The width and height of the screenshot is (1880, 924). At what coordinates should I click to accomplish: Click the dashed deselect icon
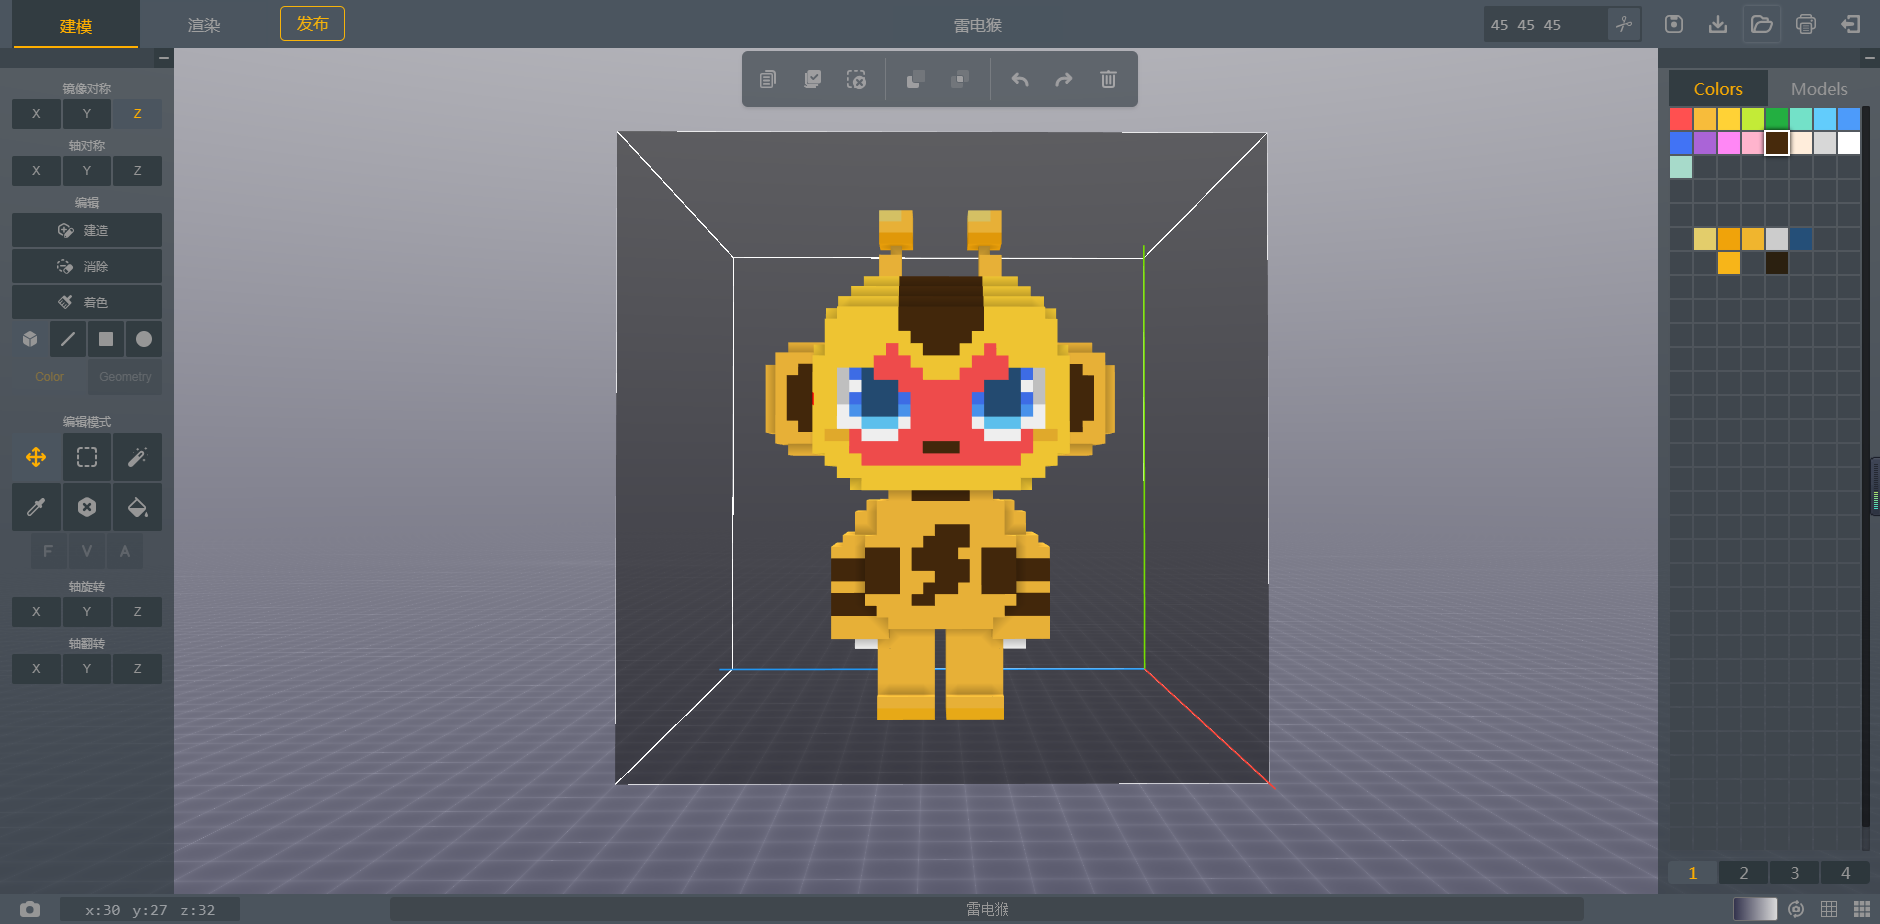[856, 79]
